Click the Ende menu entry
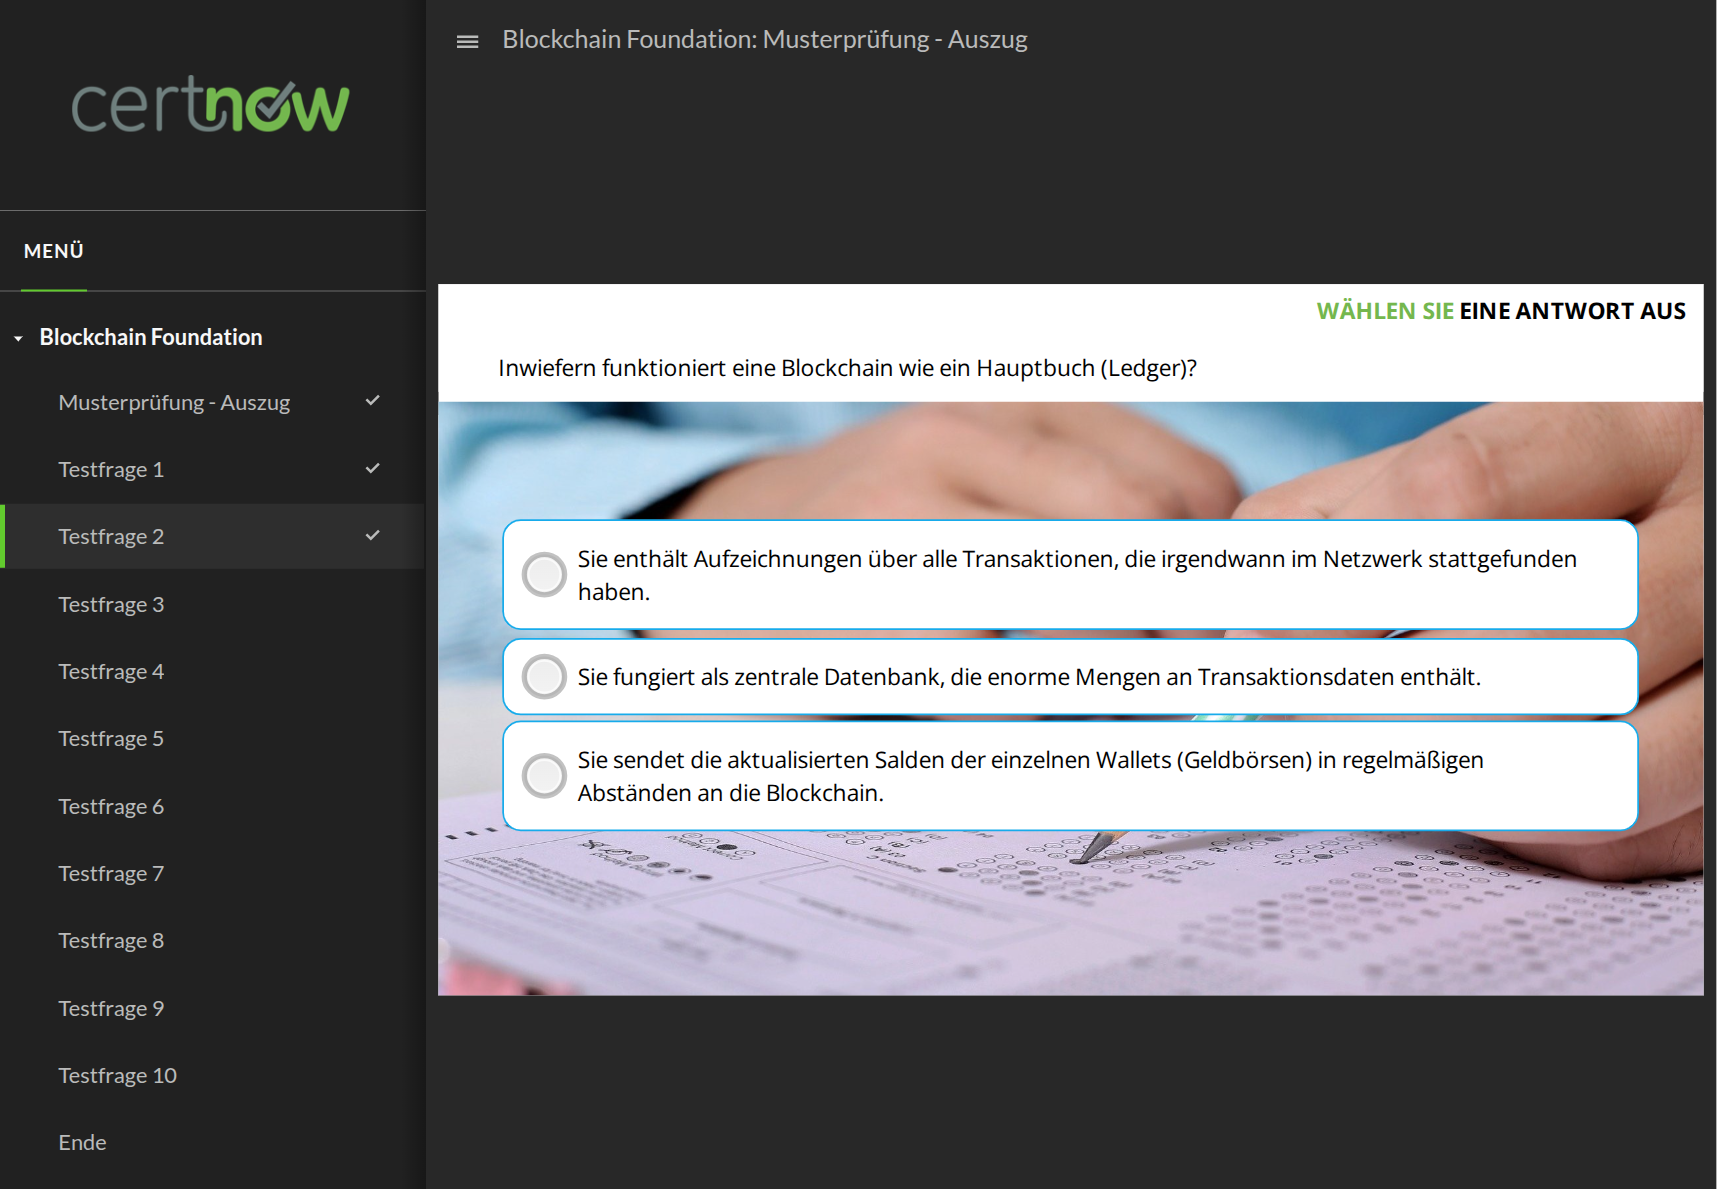This screenshot has height=1189, width=1717. (82, 1143)
